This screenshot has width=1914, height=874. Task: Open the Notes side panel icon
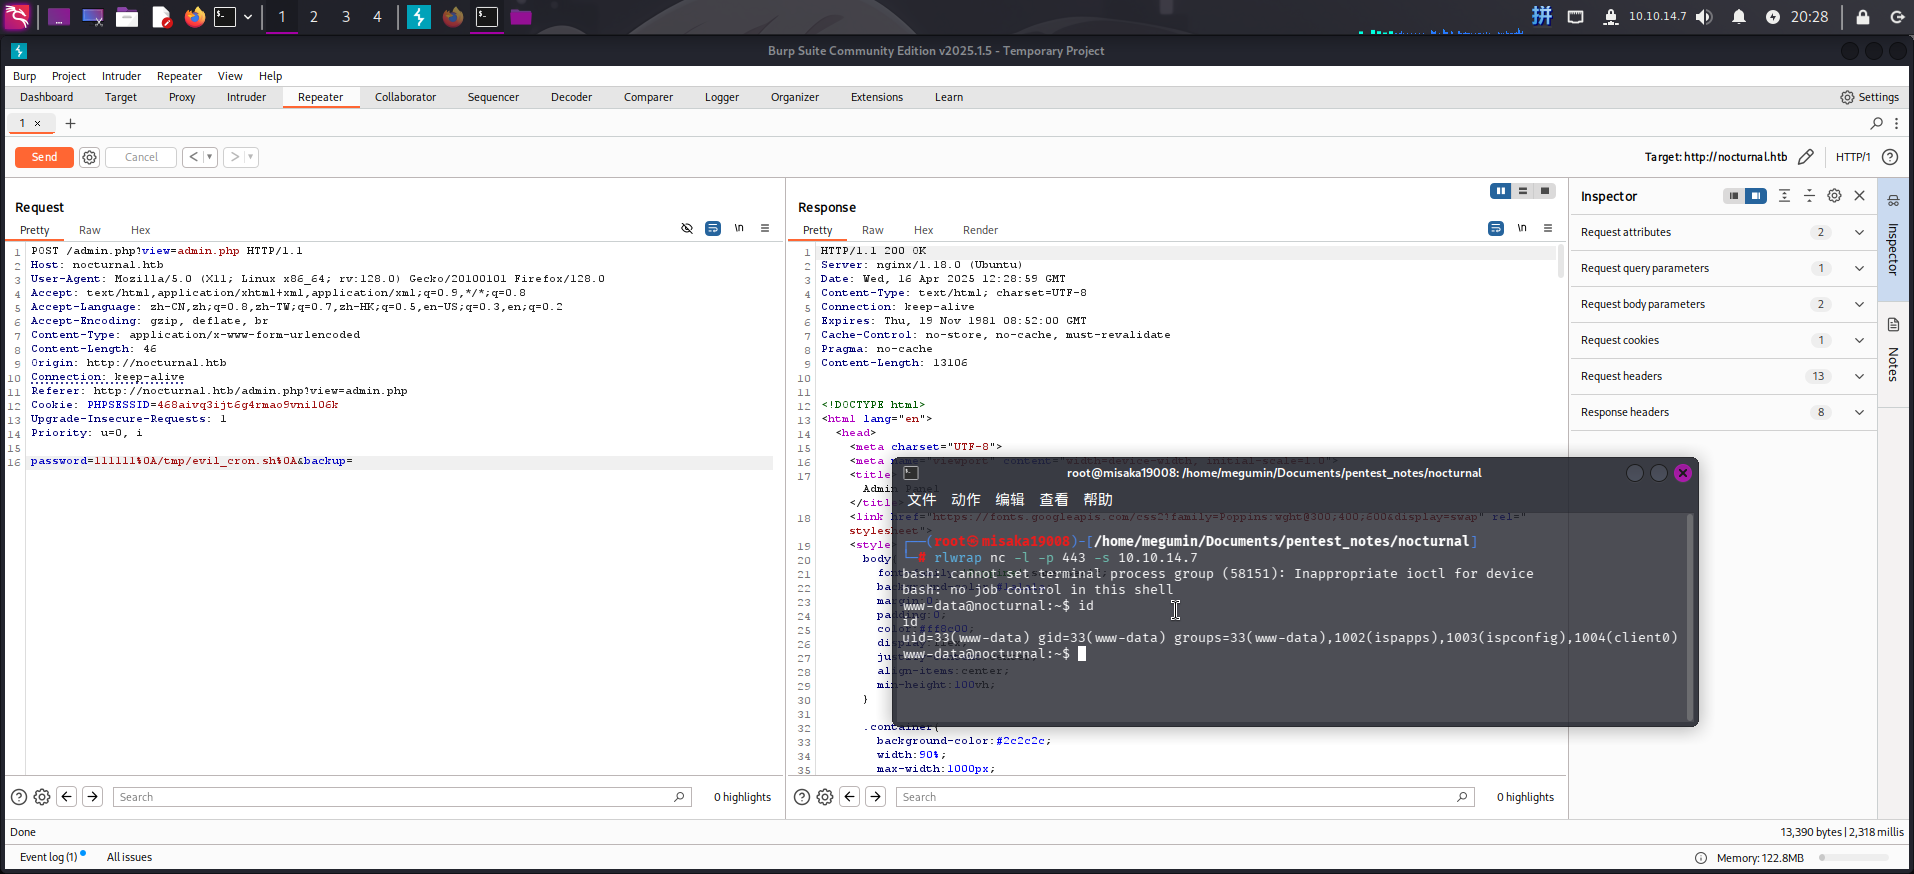pyautogui.click(x=1893, y=325)
